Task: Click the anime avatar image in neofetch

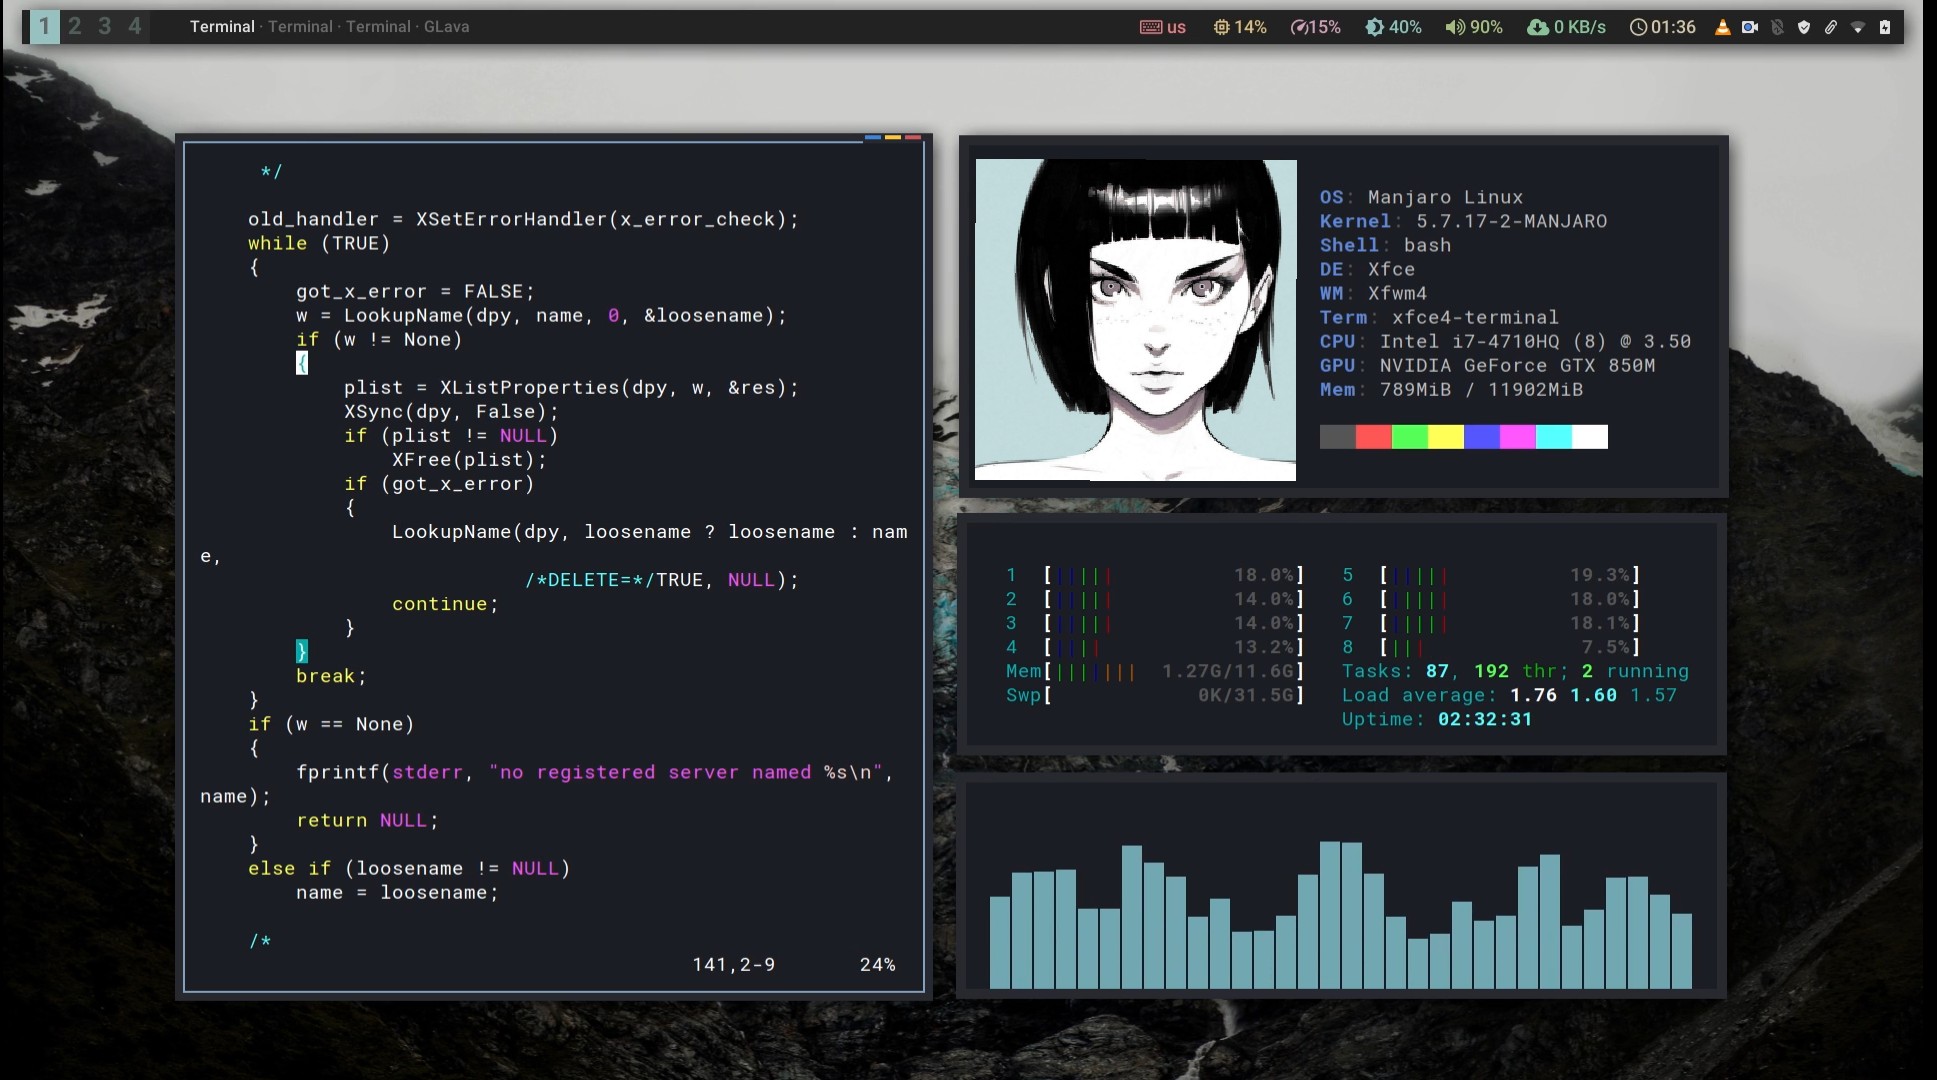Action: (x=1136, y=320)
